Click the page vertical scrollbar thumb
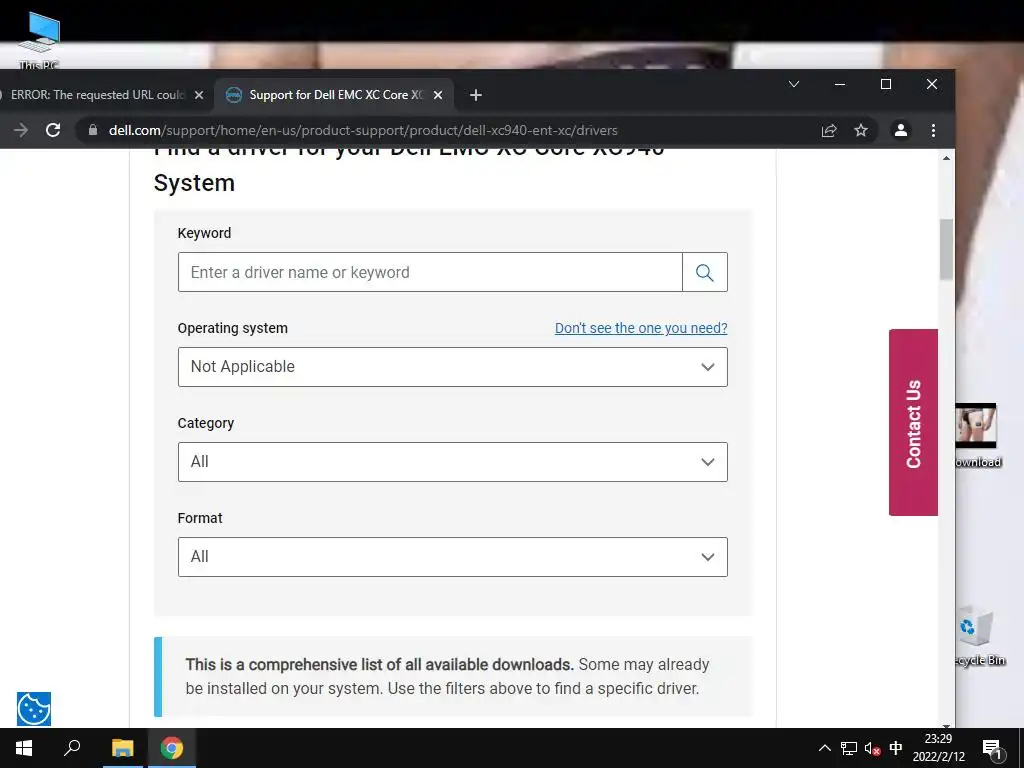The image size is (1024, 768). tap(946, 249)
